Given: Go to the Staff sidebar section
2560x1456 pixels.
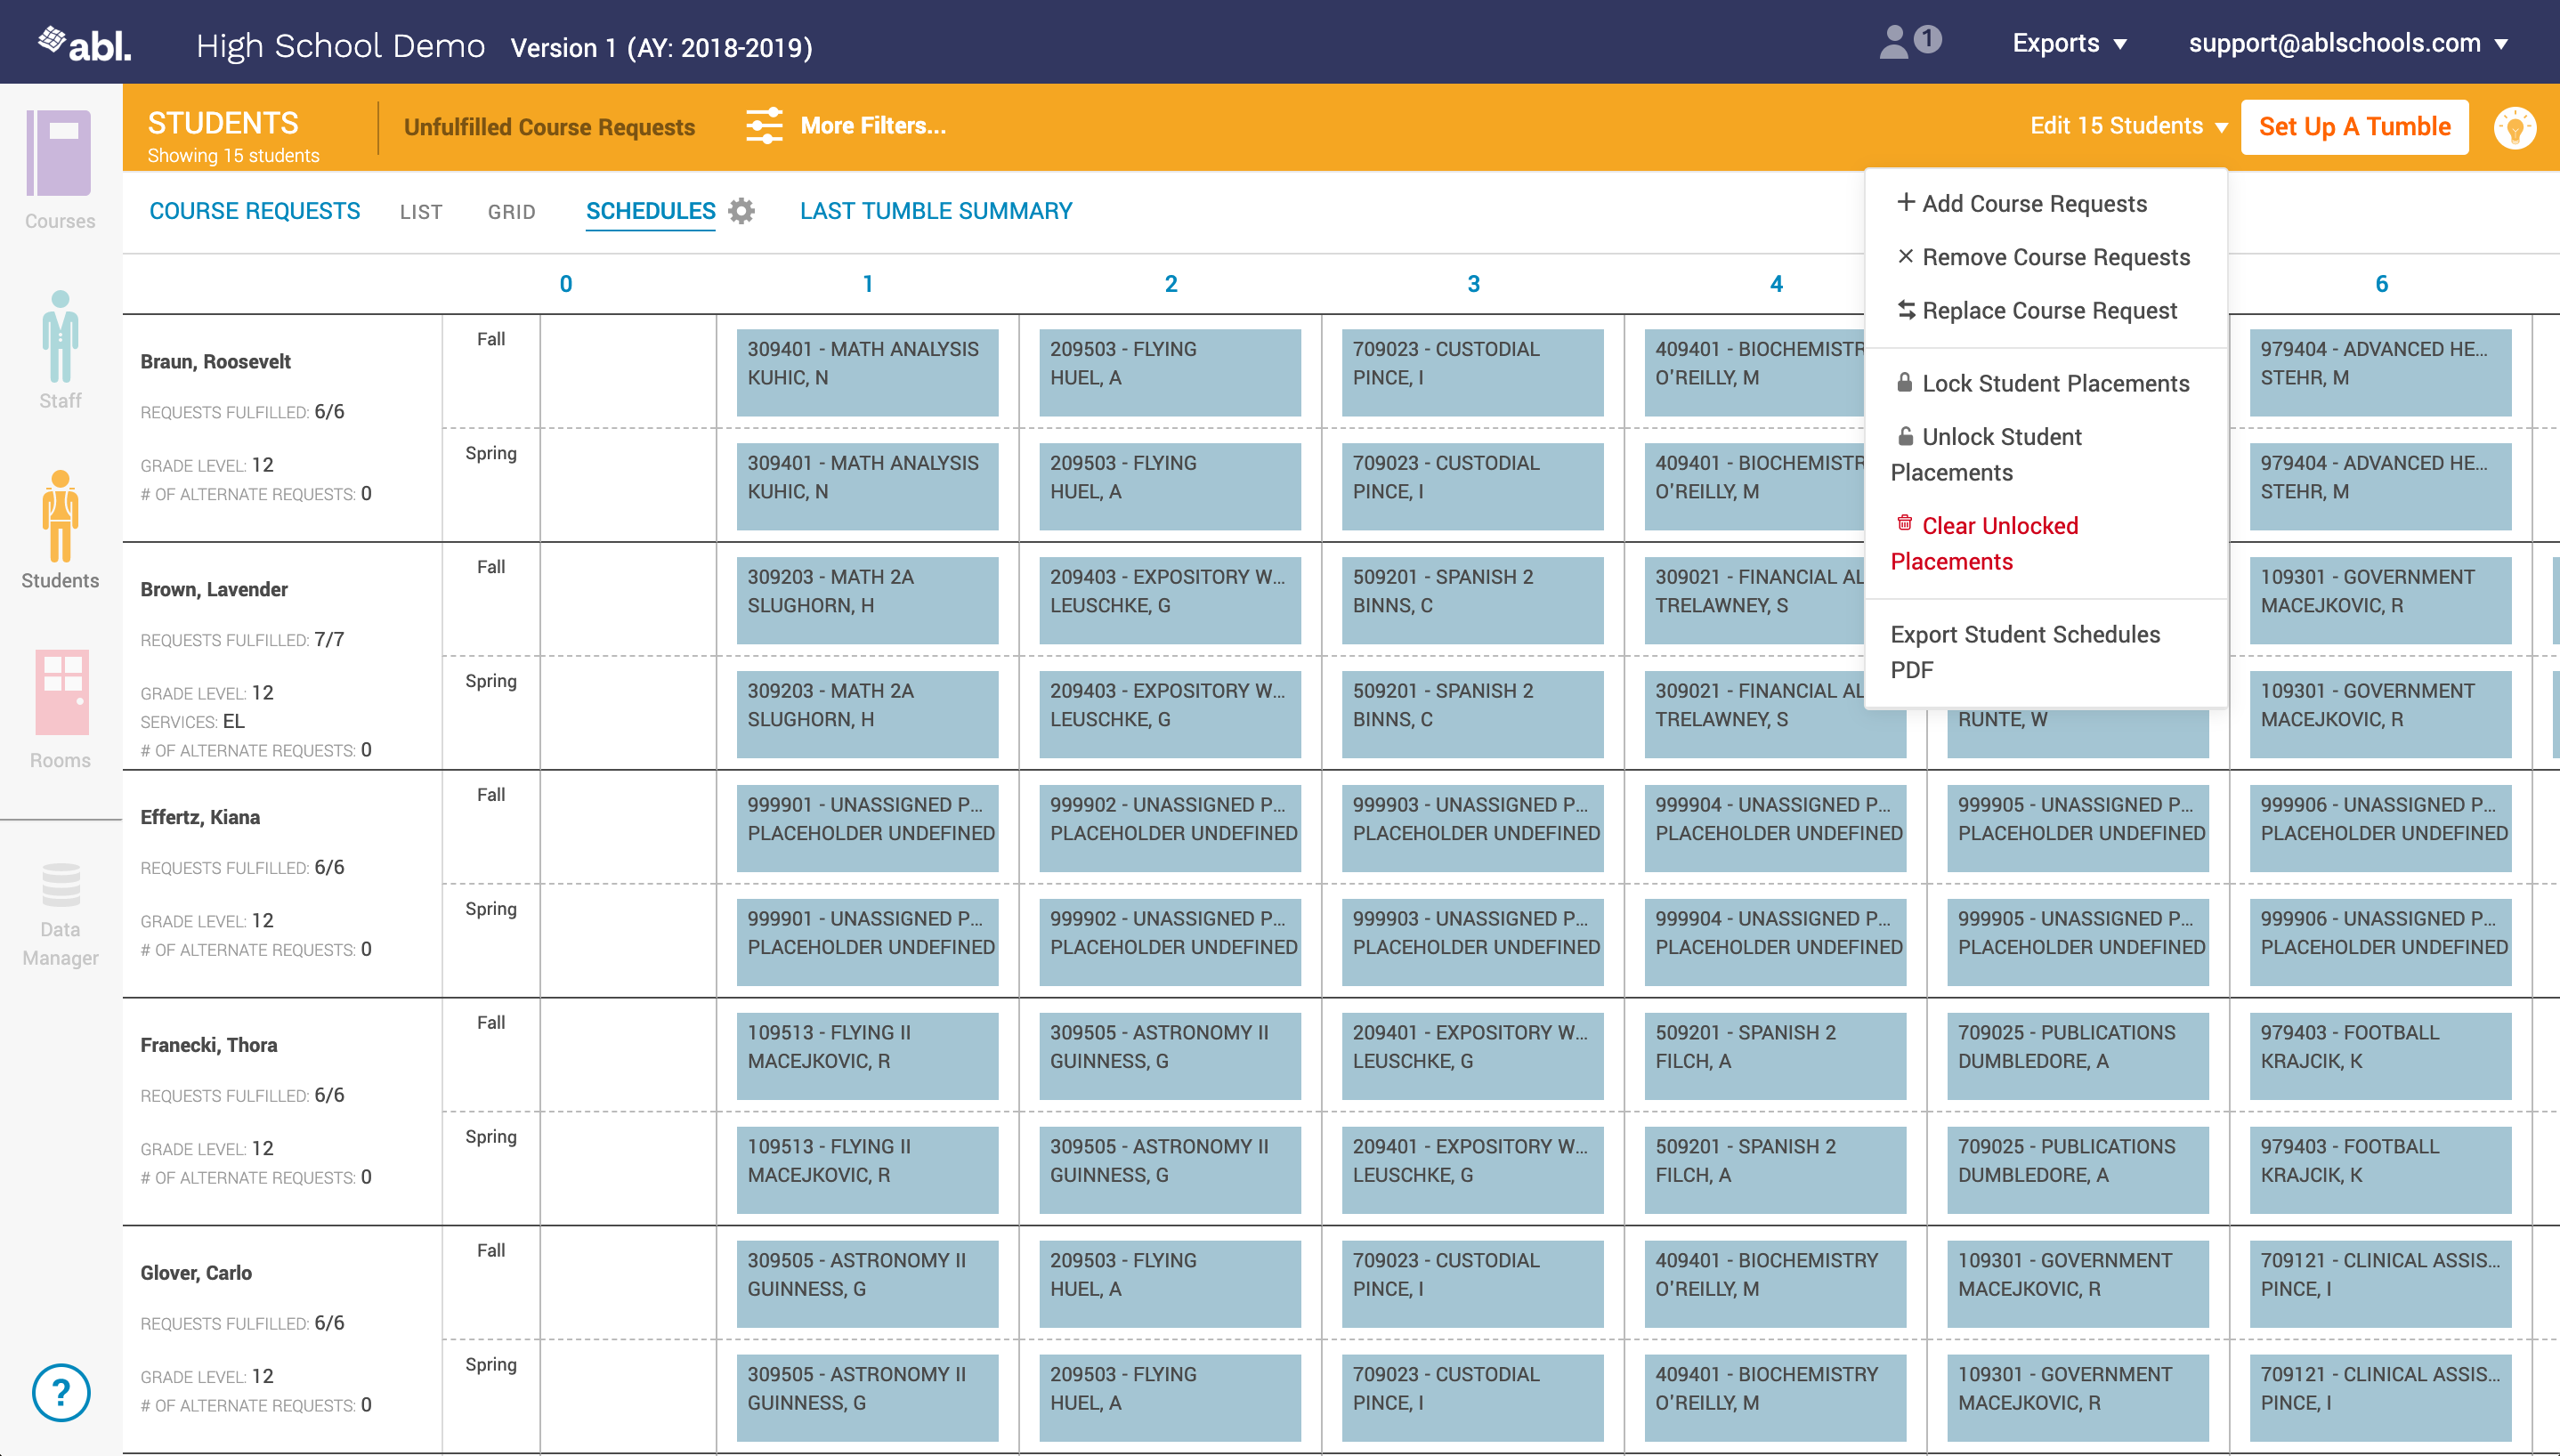Looking at the screenshot, I should pos(60,350).
